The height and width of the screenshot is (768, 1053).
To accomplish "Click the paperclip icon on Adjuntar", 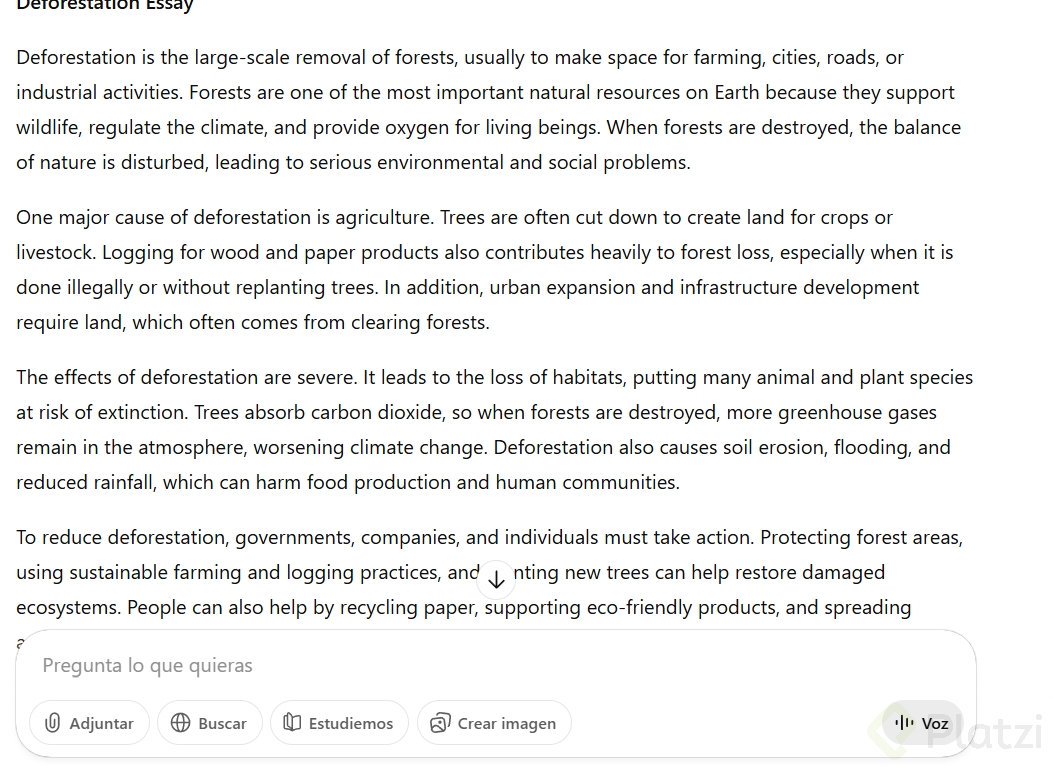I will pos(53,723).
